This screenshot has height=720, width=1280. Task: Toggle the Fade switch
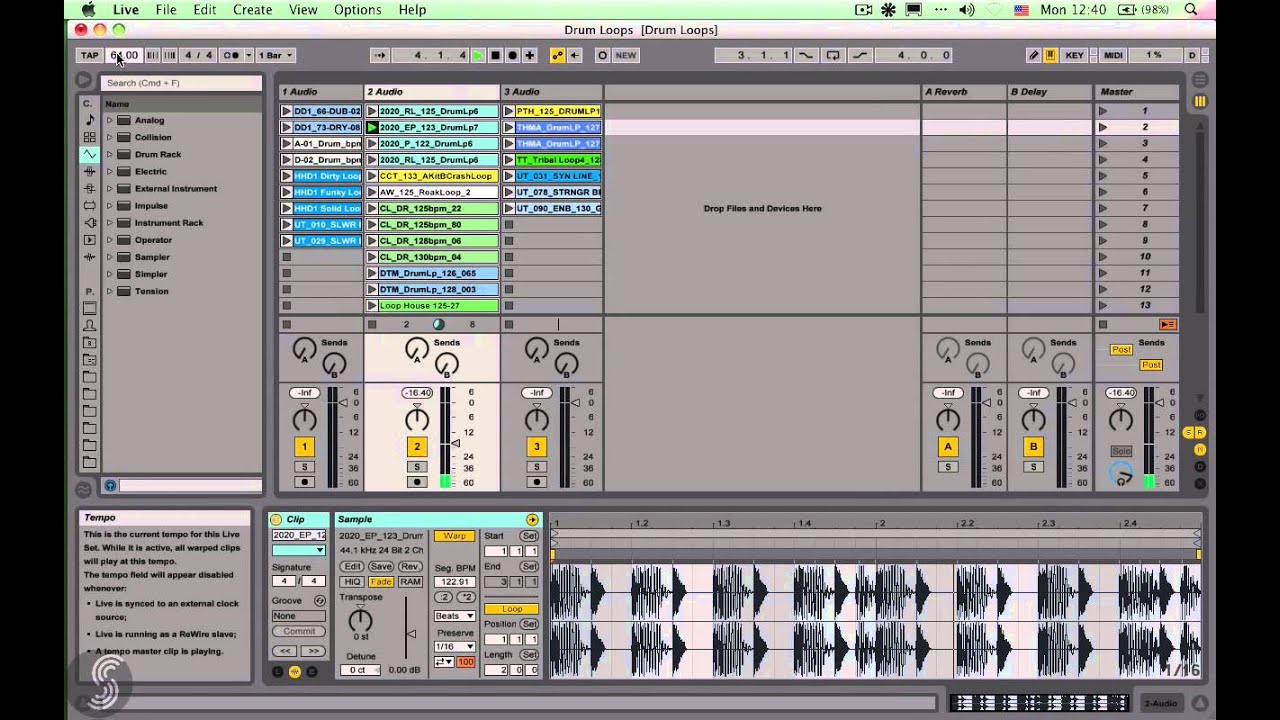pyautogui.click(x=381, y=581)
